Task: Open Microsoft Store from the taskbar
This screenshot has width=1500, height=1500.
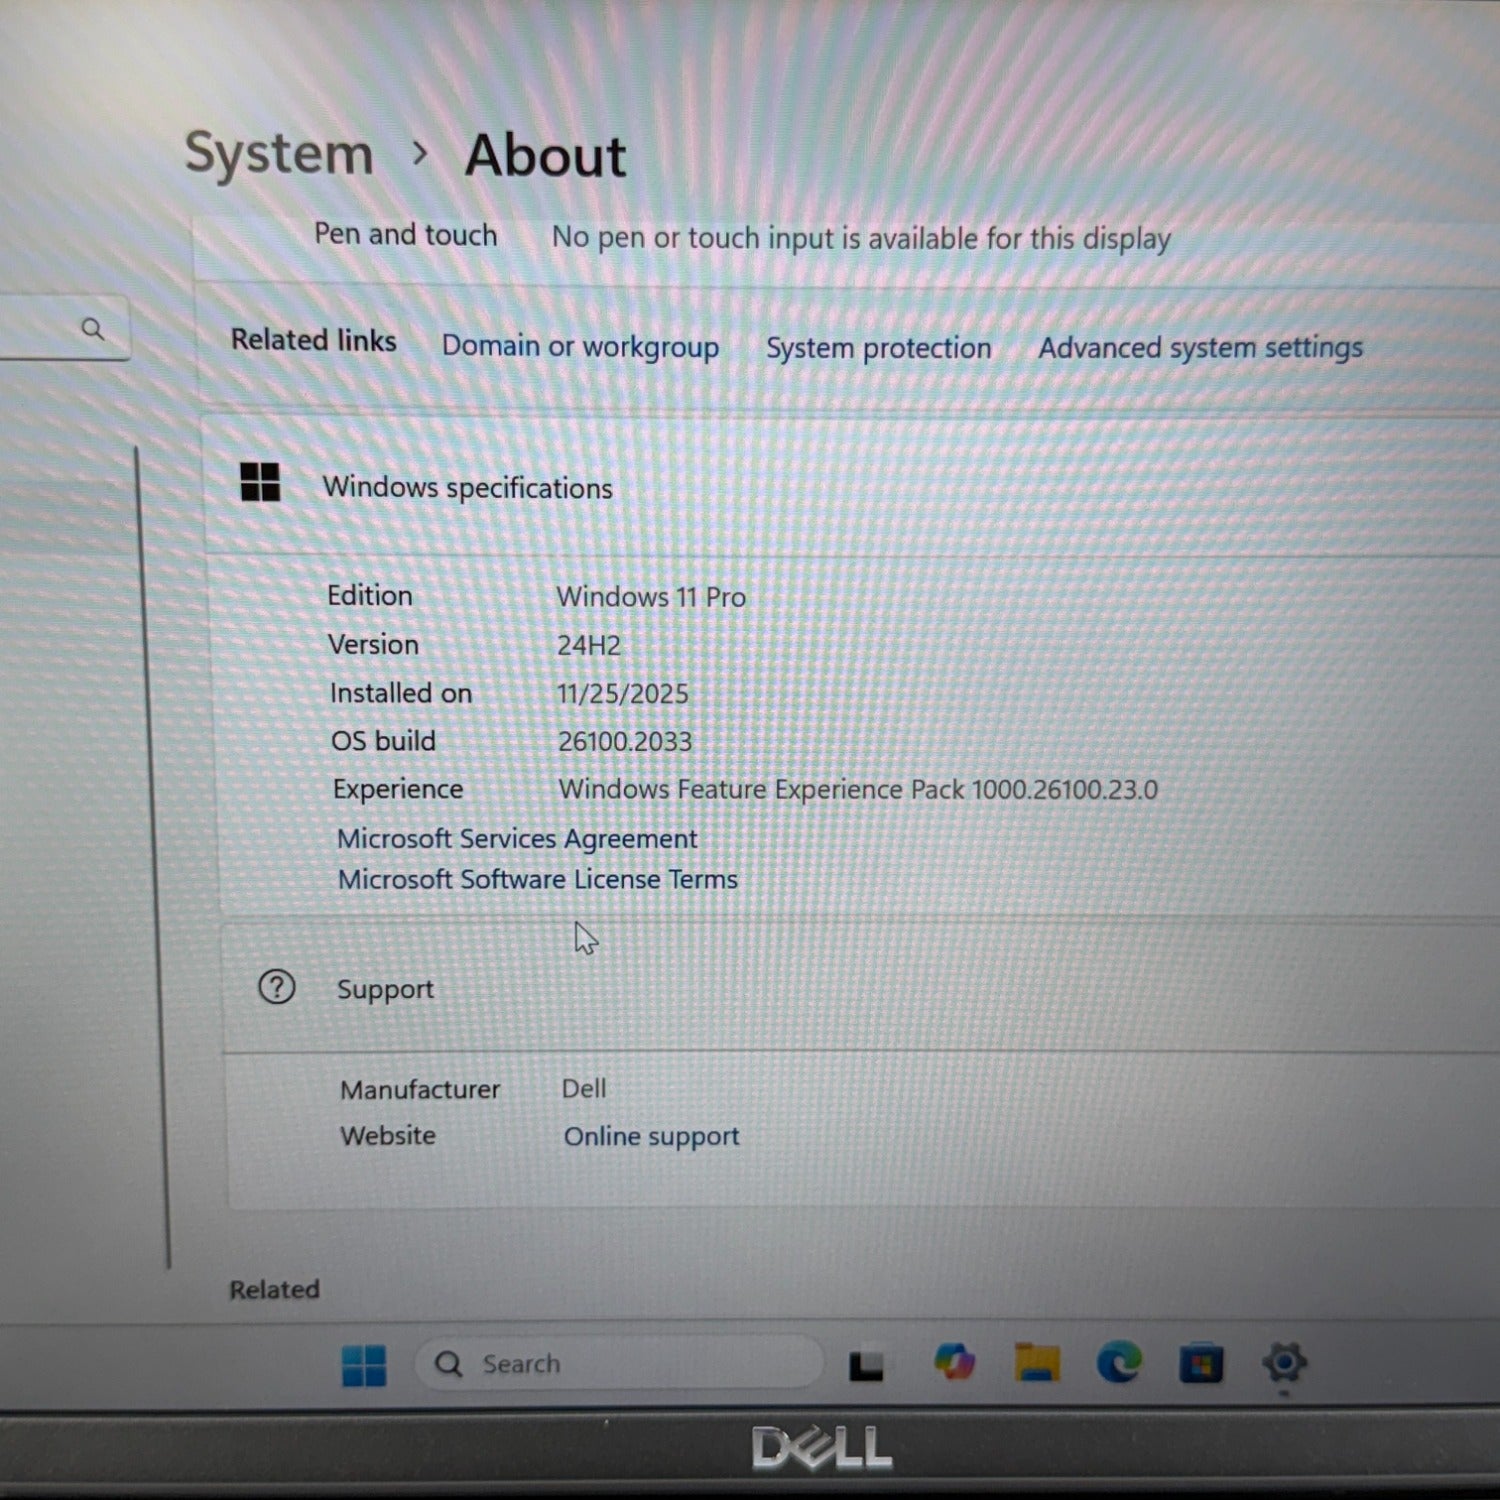Action: click(1200, 1364)
